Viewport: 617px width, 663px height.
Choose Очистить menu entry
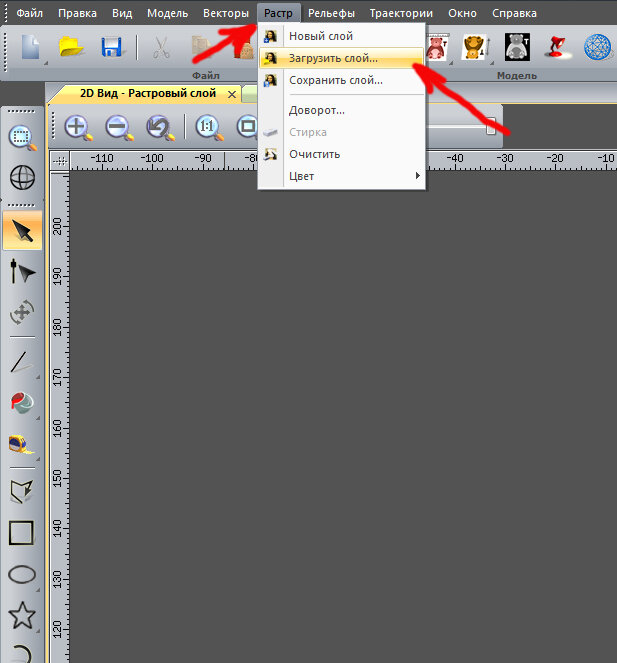(x=342, y=154)
